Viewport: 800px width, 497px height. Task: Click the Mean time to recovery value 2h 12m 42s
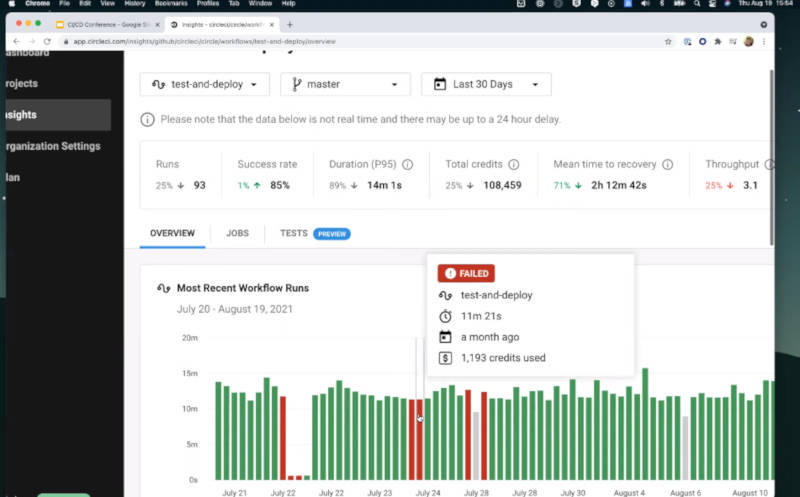click(619, 185)
